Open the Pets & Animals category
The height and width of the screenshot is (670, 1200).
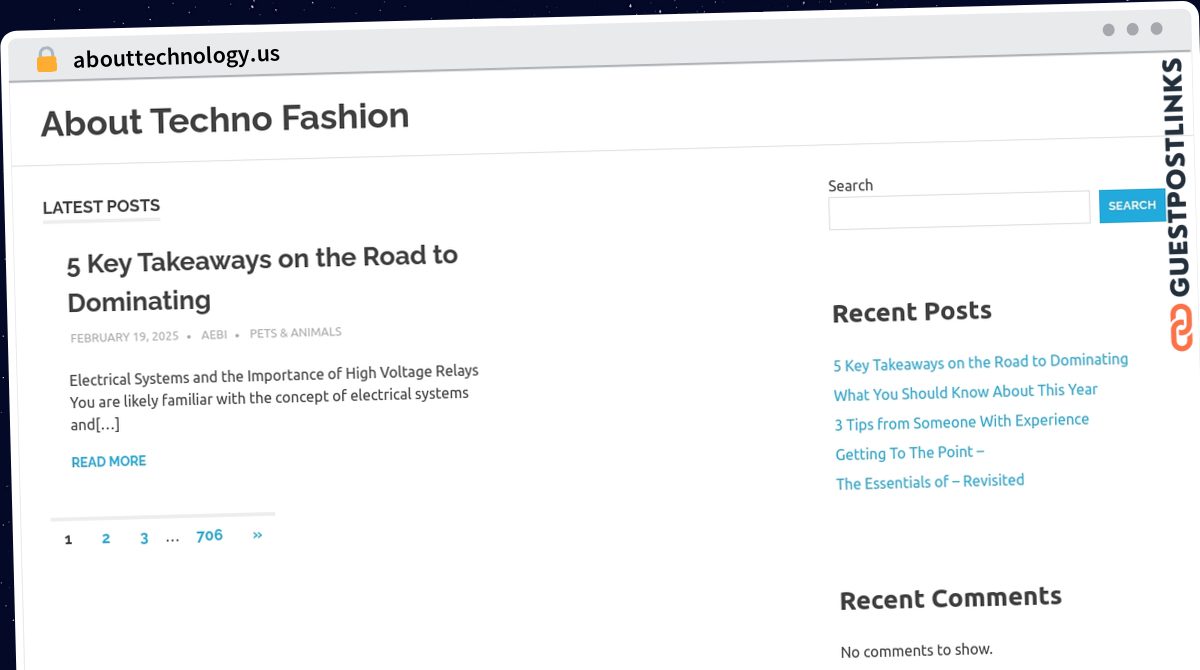pos(295,332)
